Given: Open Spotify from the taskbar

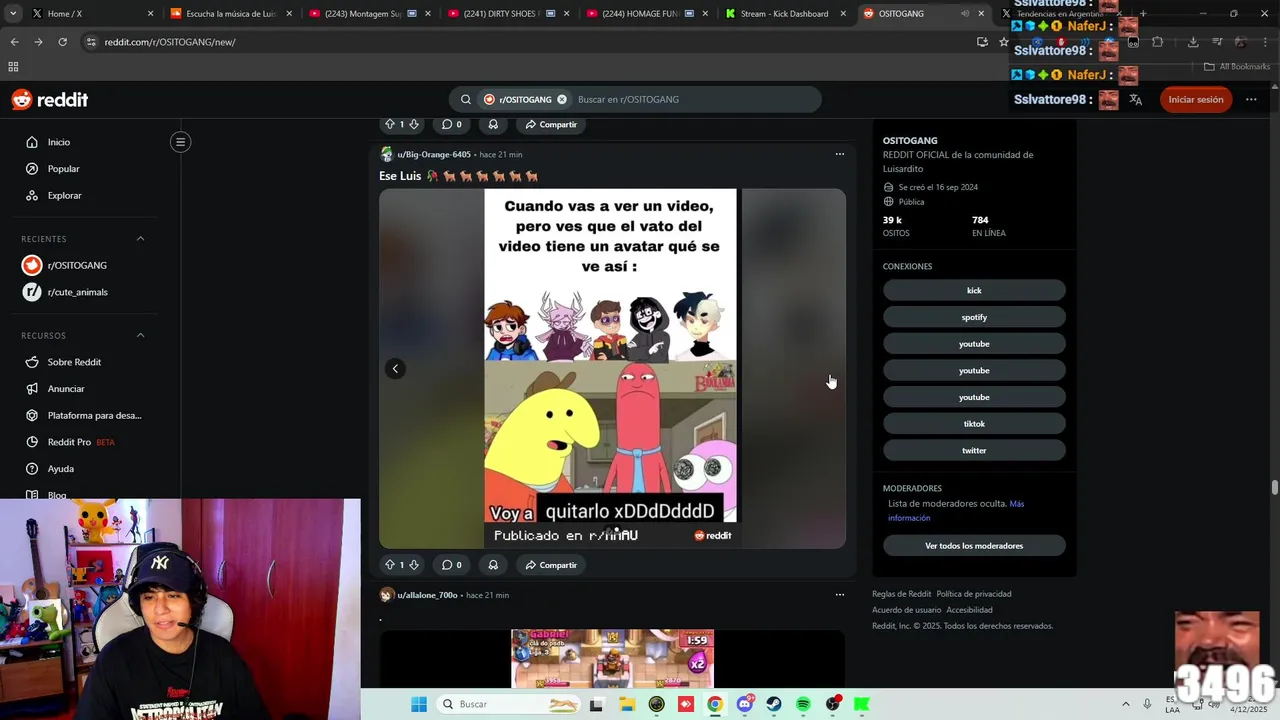Looking at the screenshot, I should (803, 704).
